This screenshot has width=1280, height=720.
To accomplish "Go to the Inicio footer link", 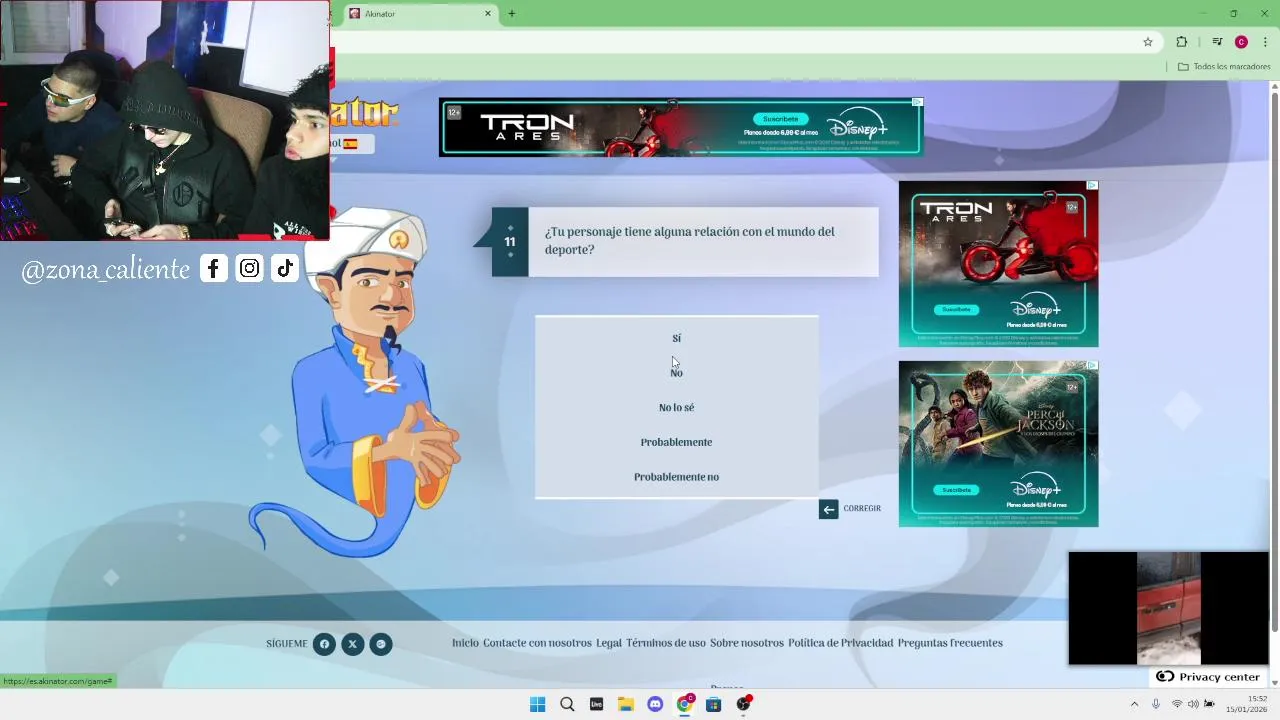I will (x=465, y=643).
